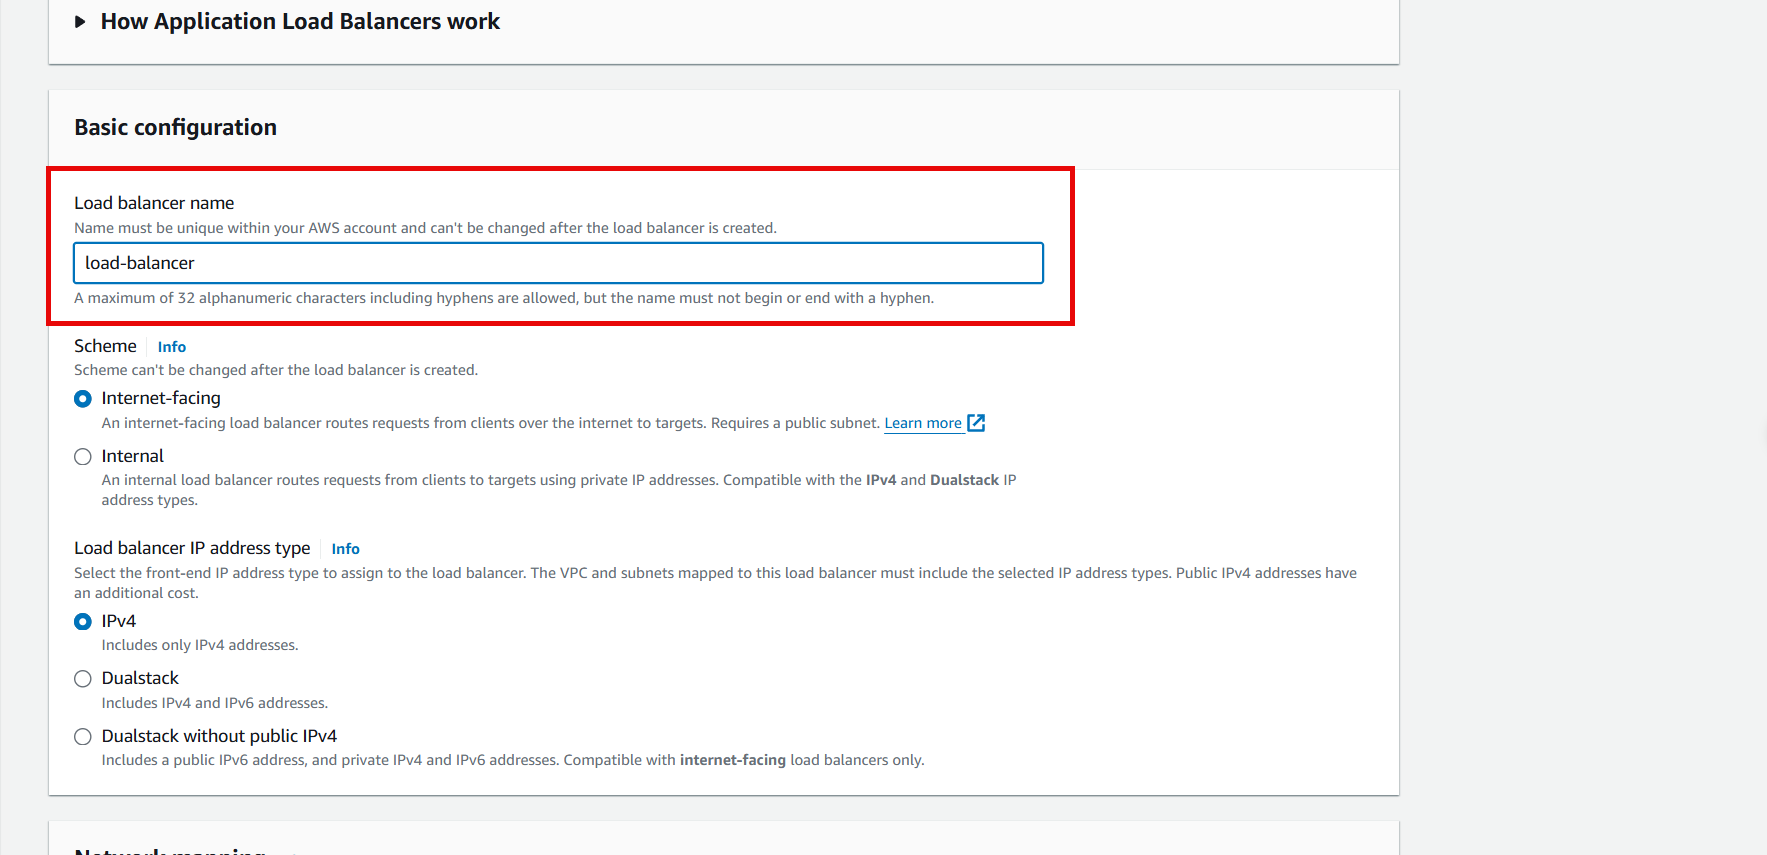The width and height of the screenshot is (1767, 855).
Task: Choose the Dualstack radio button
Action: click(83, 679)
